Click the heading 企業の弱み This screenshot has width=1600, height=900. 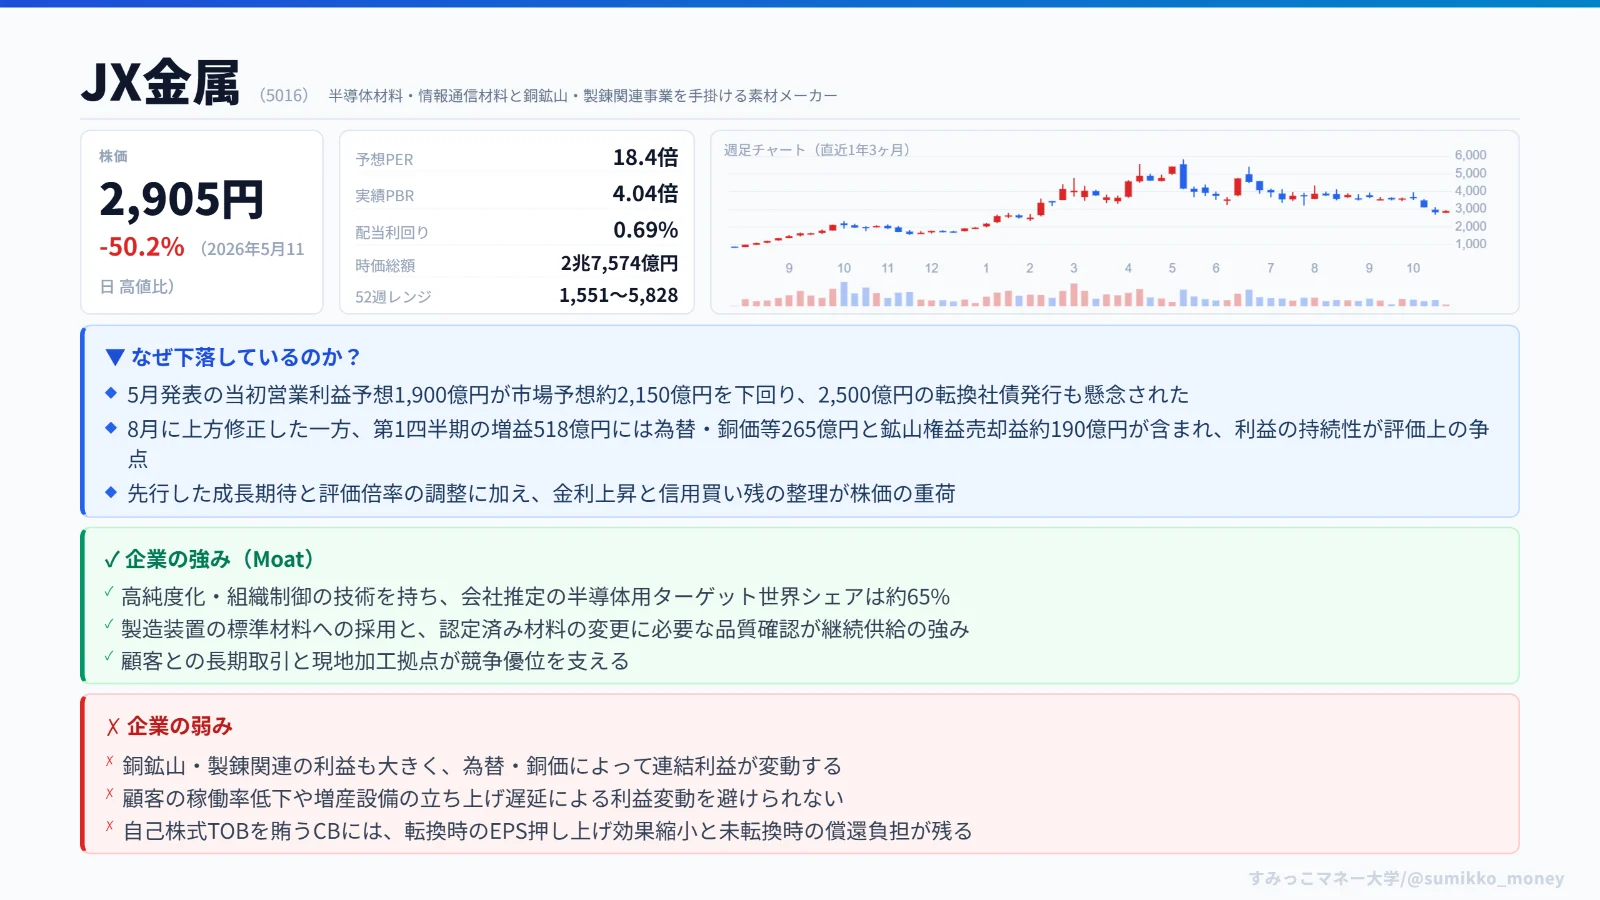[180, 727]
